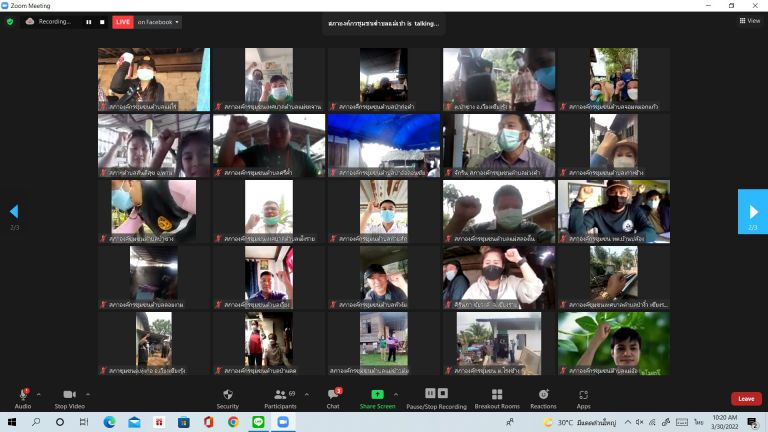Open LINE app from taskbar
Screen dimensions: 768x432
click(258, 422)
